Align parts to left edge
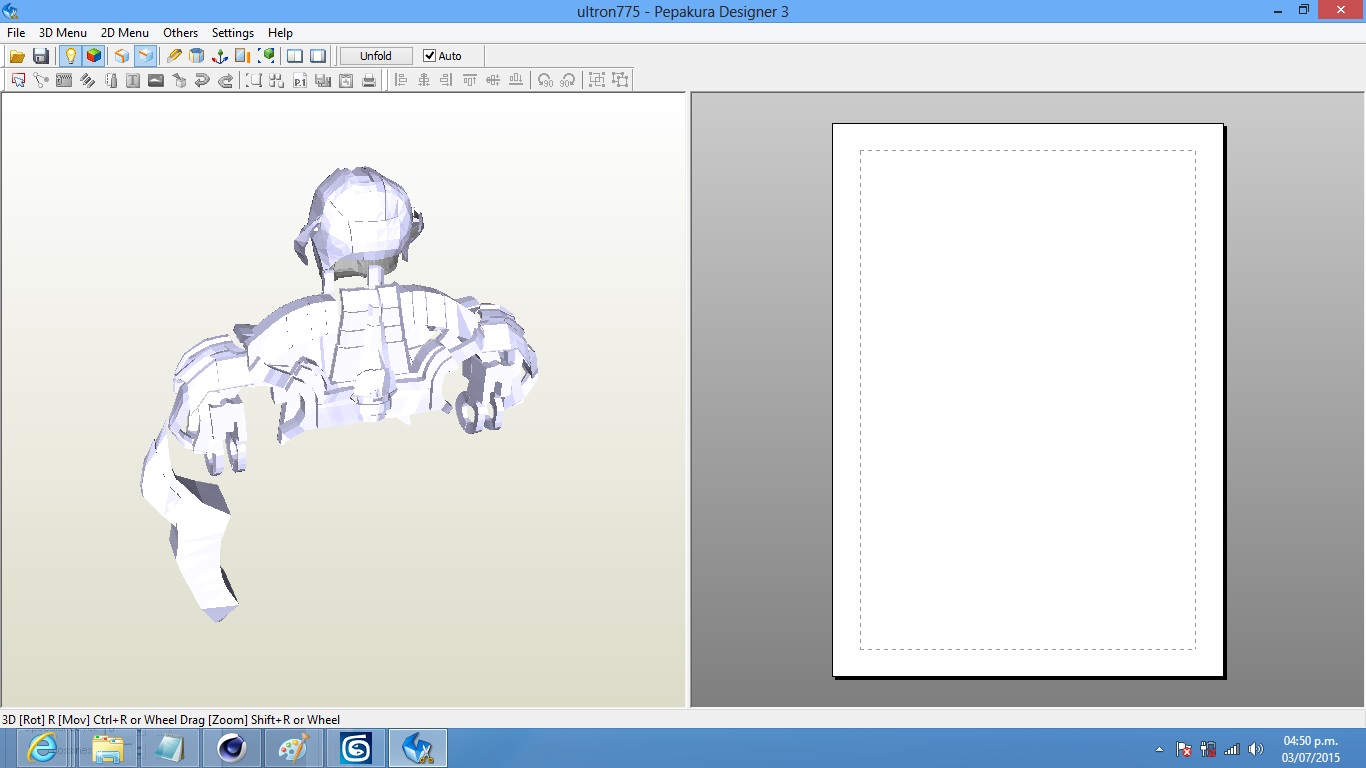 401,80
